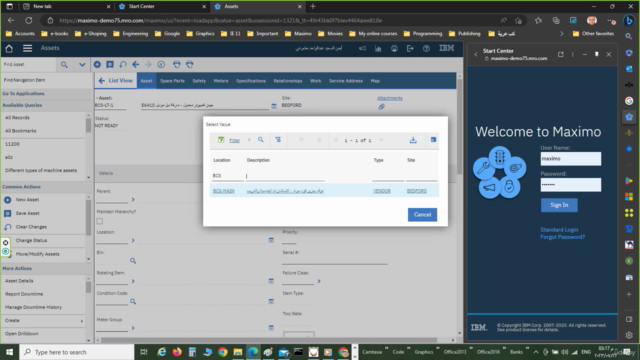Screen dimensions: 640x360
Task: Open the Location field detail chevron
Action: pos(133,240)
